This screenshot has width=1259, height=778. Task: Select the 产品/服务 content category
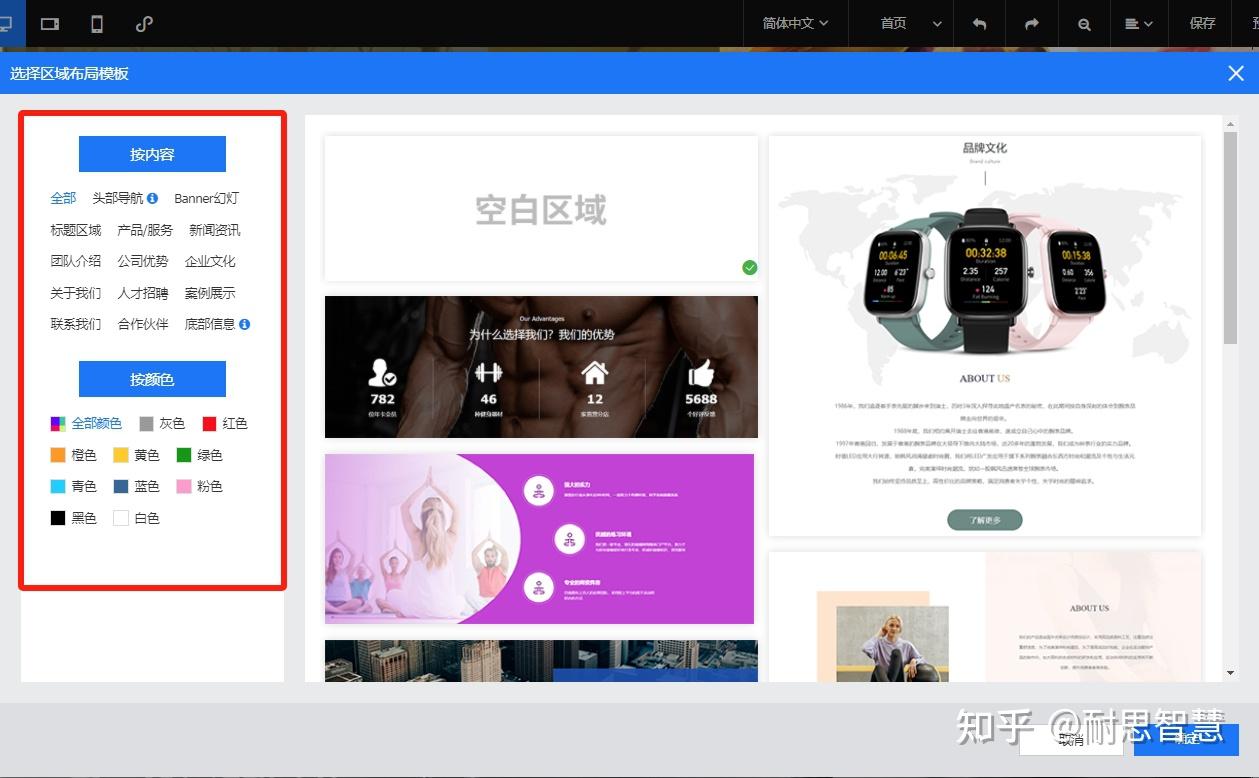click(x=145, y=230)
